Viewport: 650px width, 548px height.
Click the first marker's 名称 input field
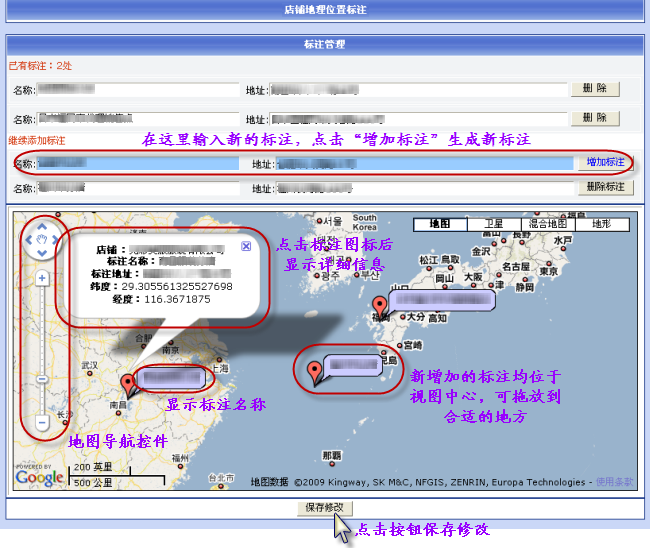137,90
